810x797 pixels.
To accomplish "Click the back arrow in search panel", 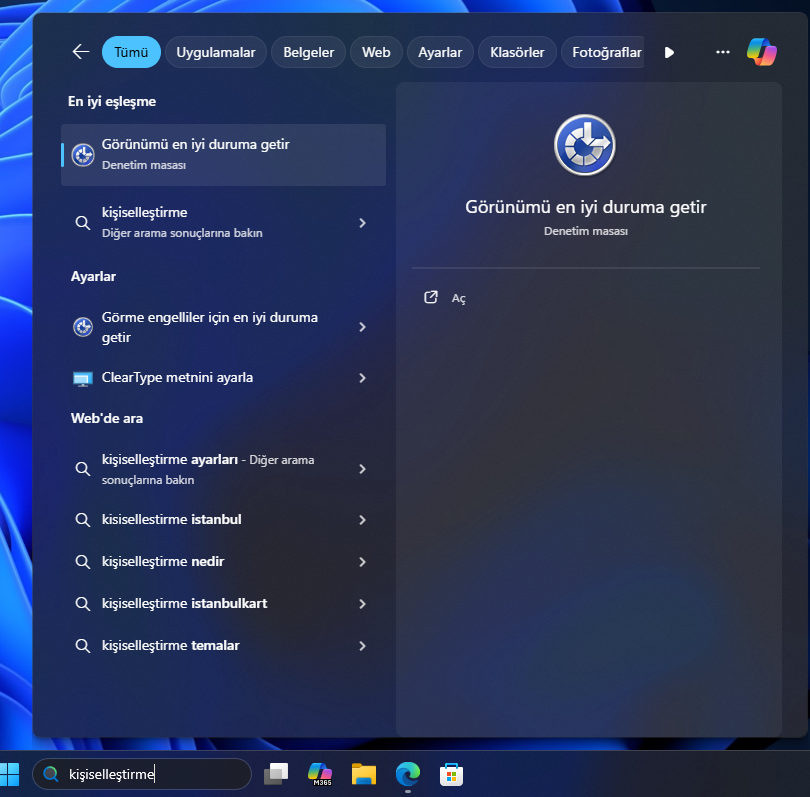I will pos(81,52).
